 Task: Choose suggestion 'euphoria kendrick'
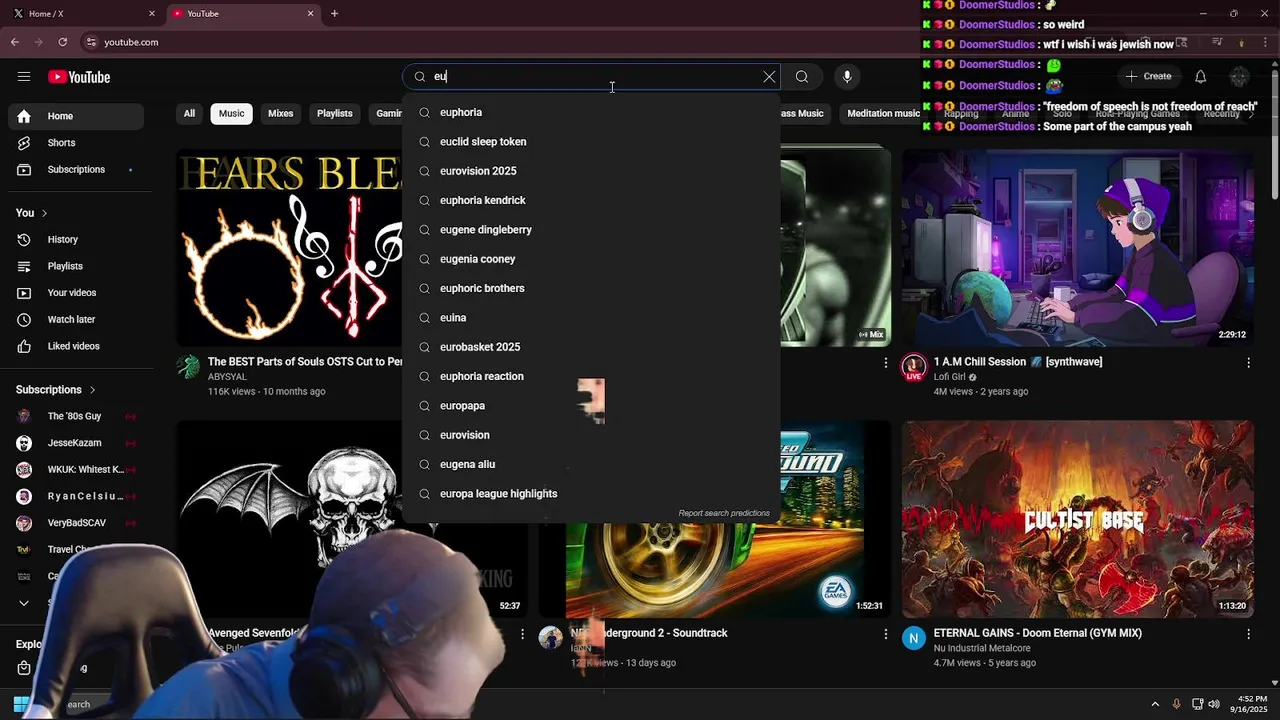[591, 201]
